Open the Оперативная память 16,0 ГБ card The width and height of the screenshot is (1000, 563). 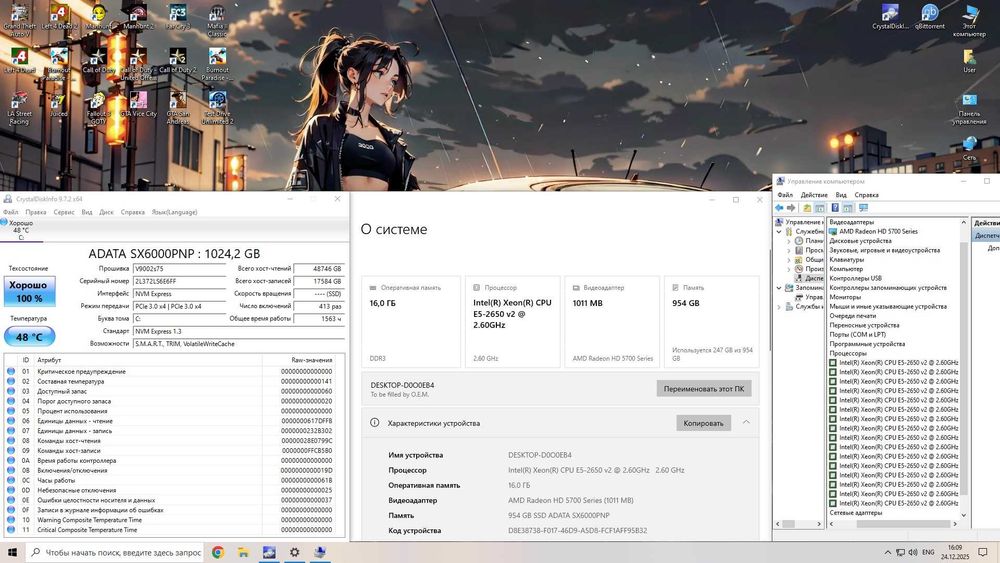[x=411, y=322]
